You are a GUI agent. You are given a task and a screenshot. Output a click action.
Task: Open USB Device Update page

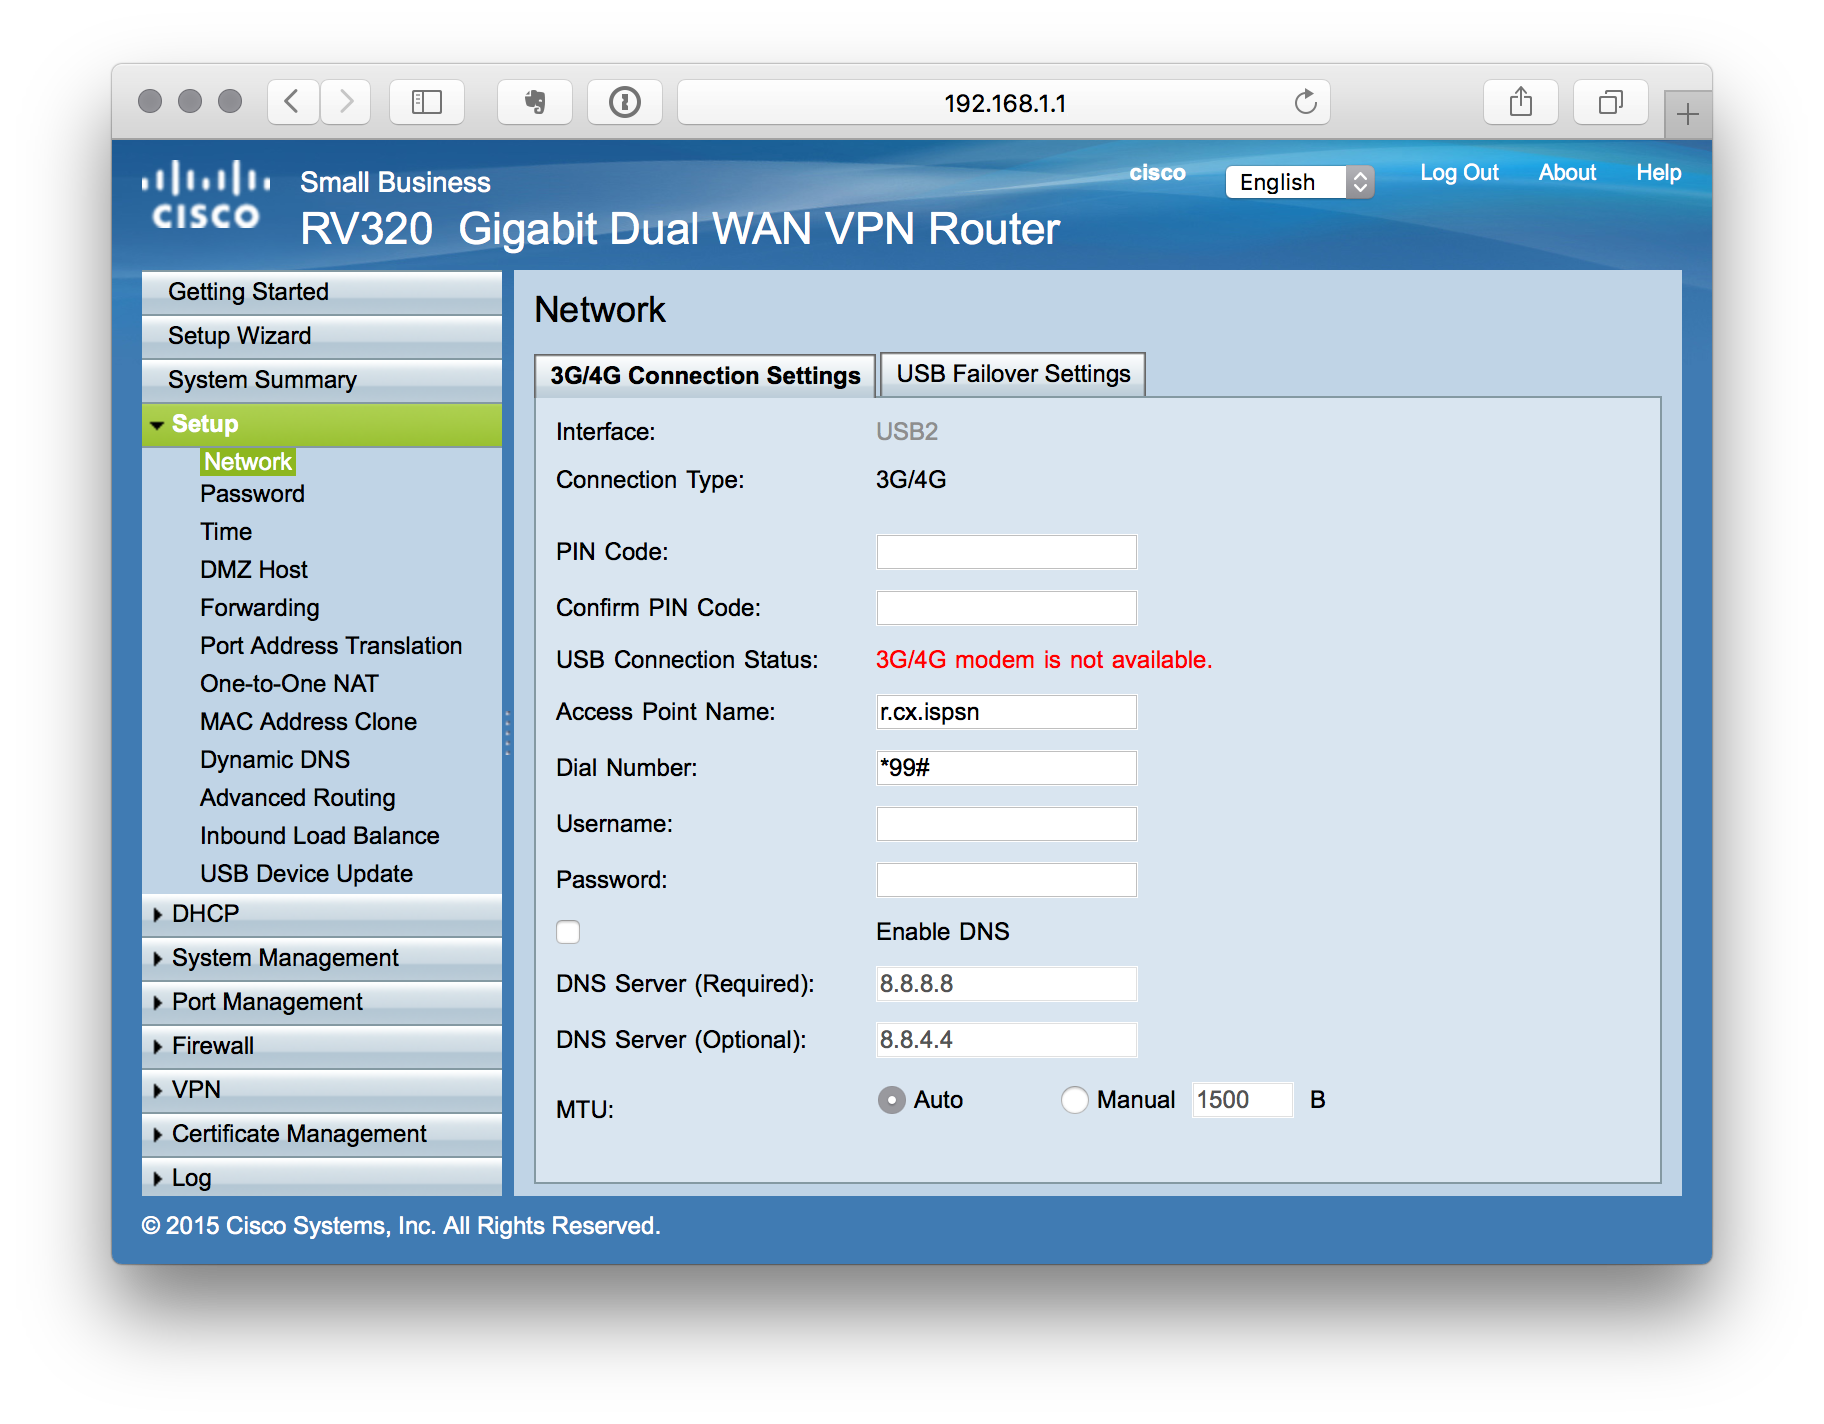tap(306, 874)
